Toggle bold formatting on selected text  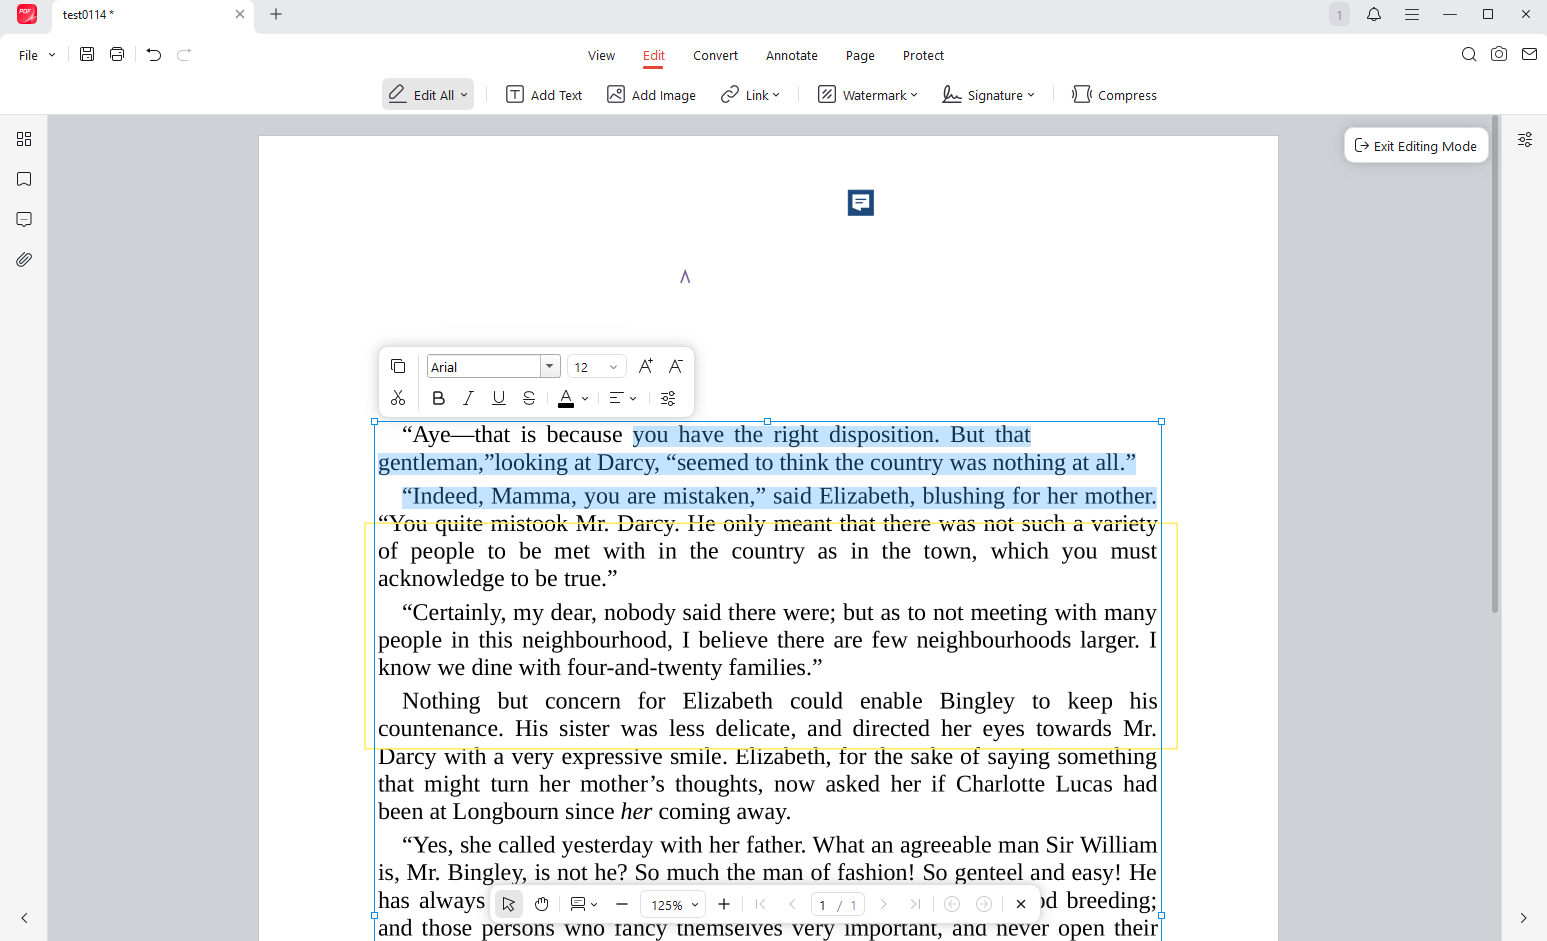[438, 397]
